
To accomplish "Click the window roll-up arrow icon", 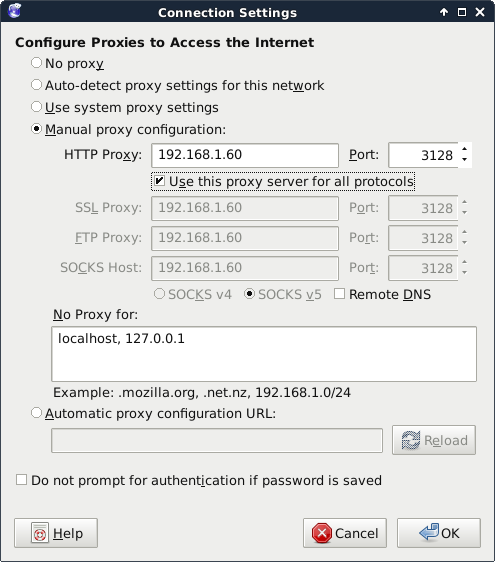I will coord(444,12).
